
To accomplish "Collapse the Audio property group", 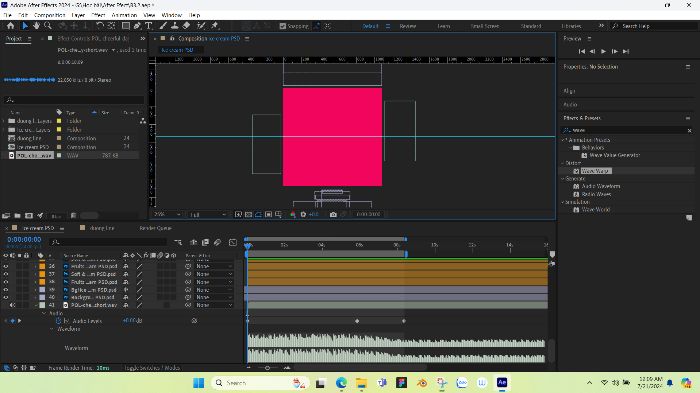I will click(x=44, y=313).
